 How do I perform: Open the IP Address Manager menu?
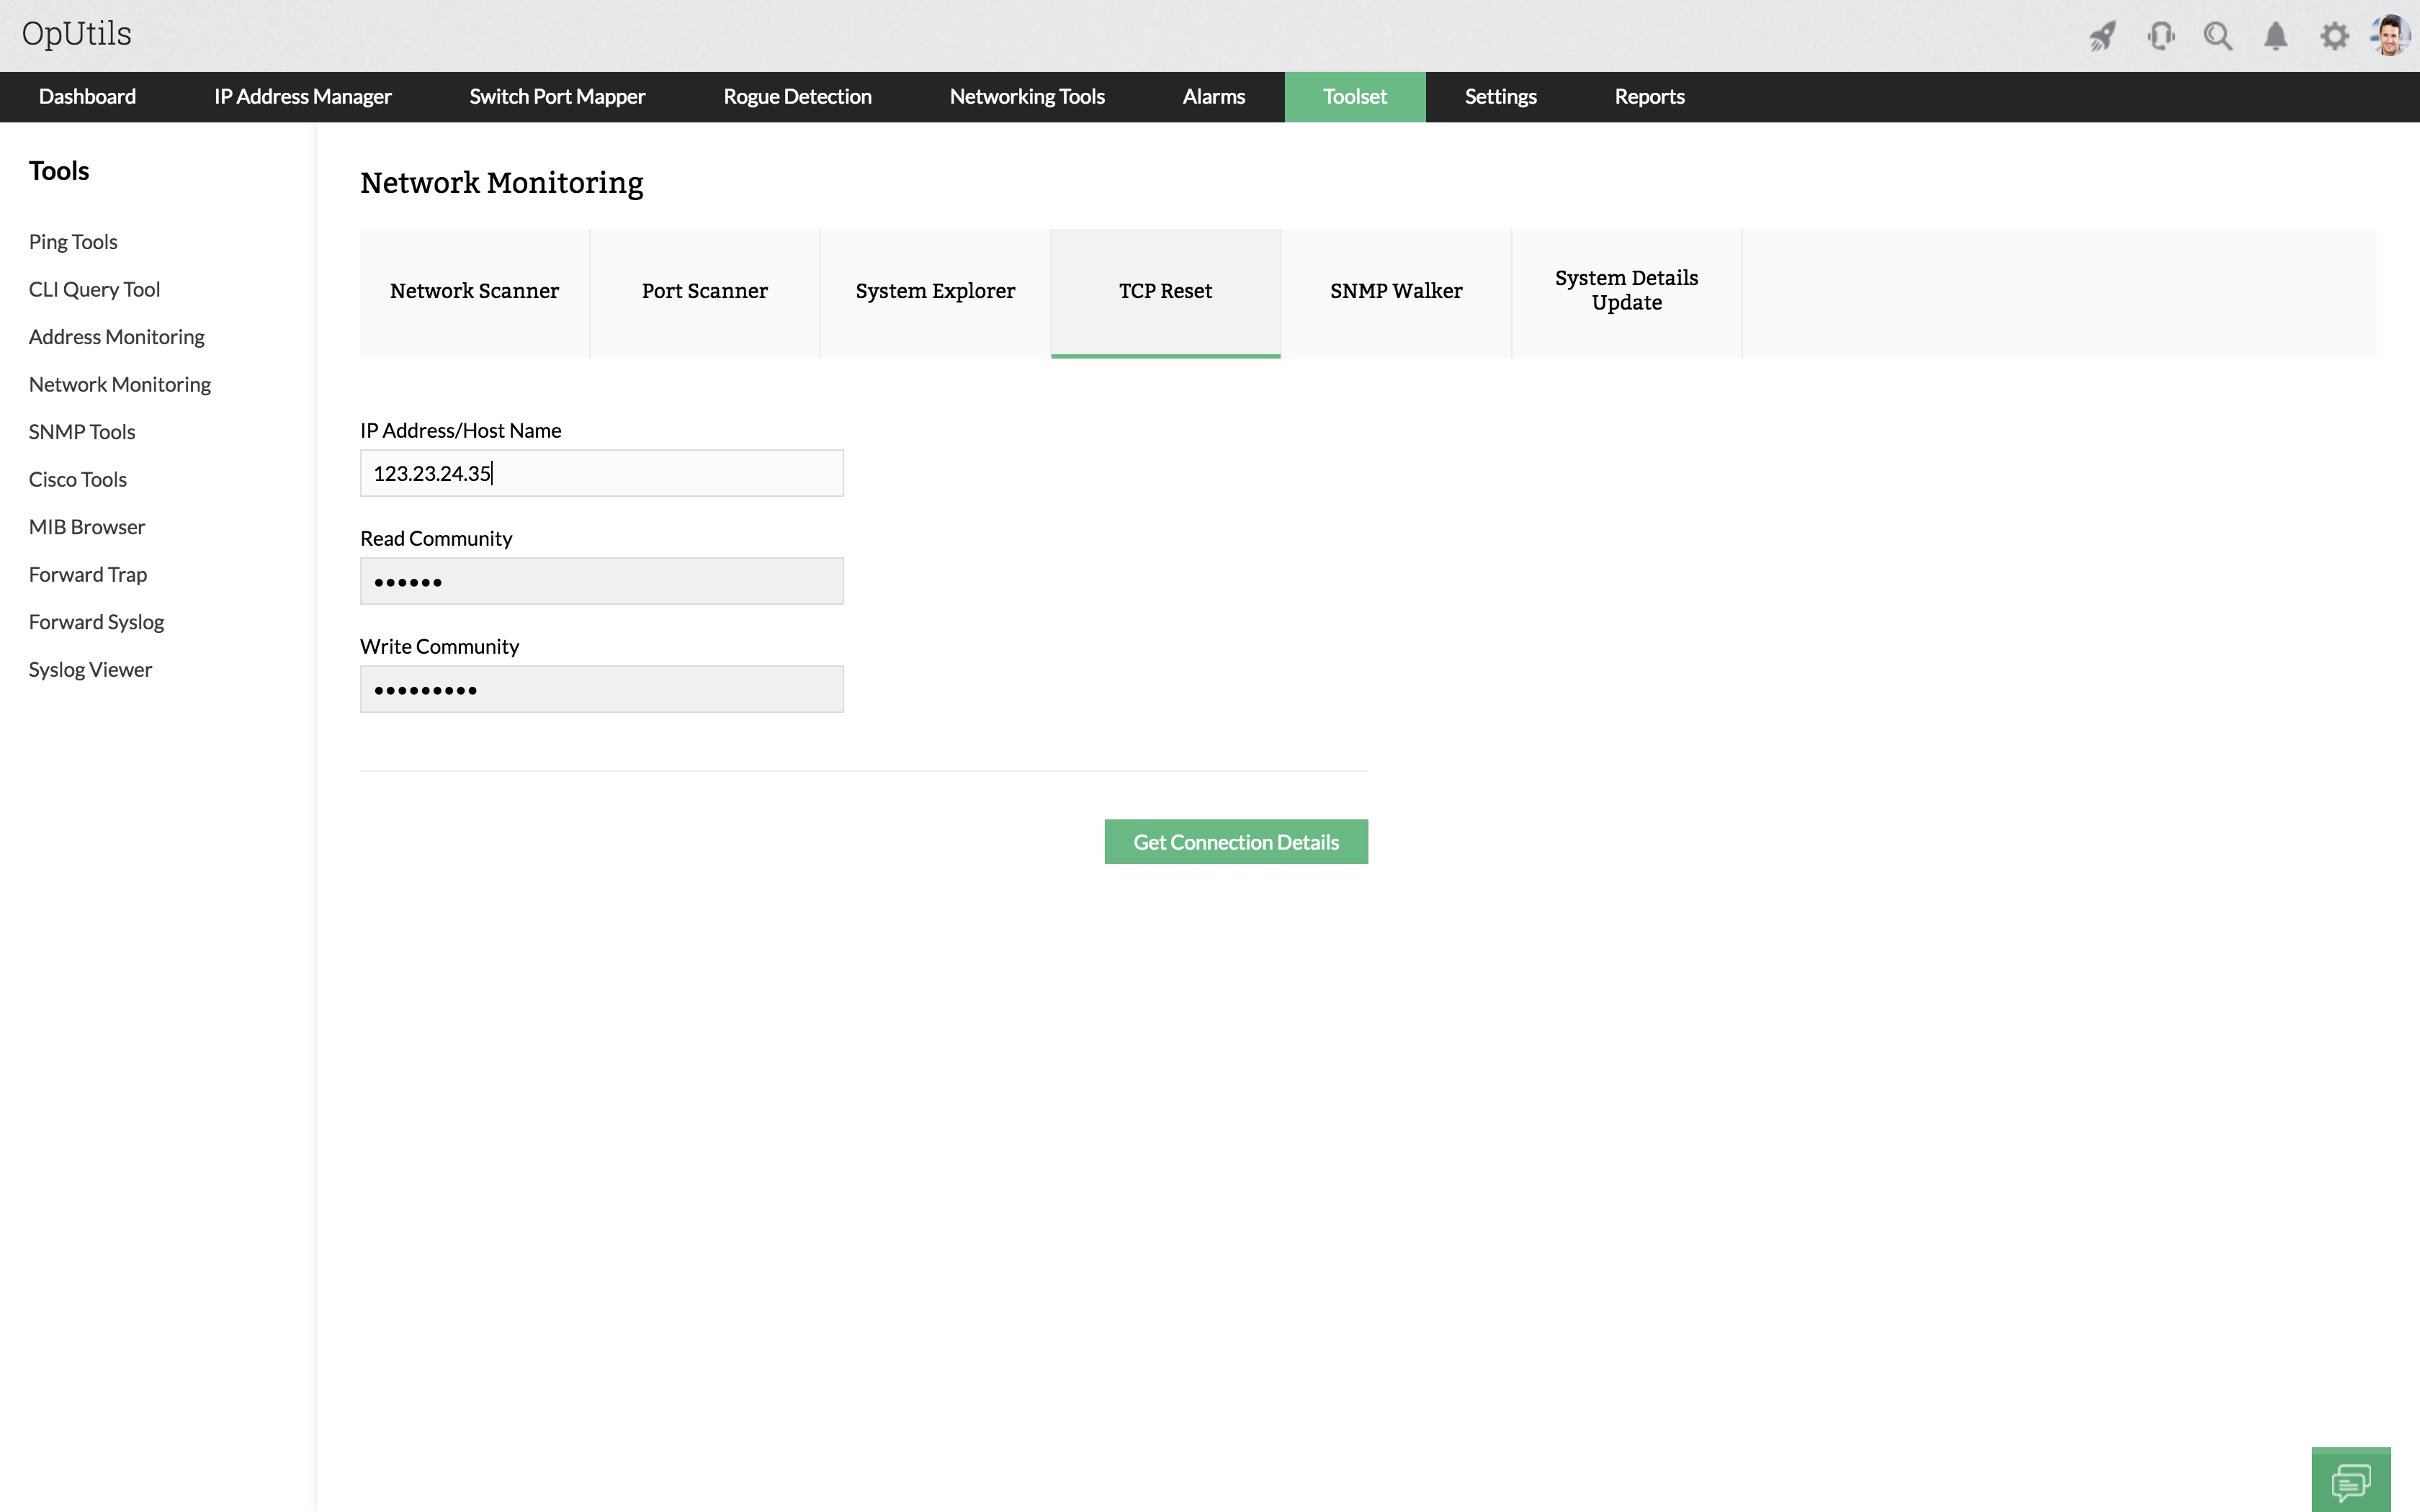302,97
